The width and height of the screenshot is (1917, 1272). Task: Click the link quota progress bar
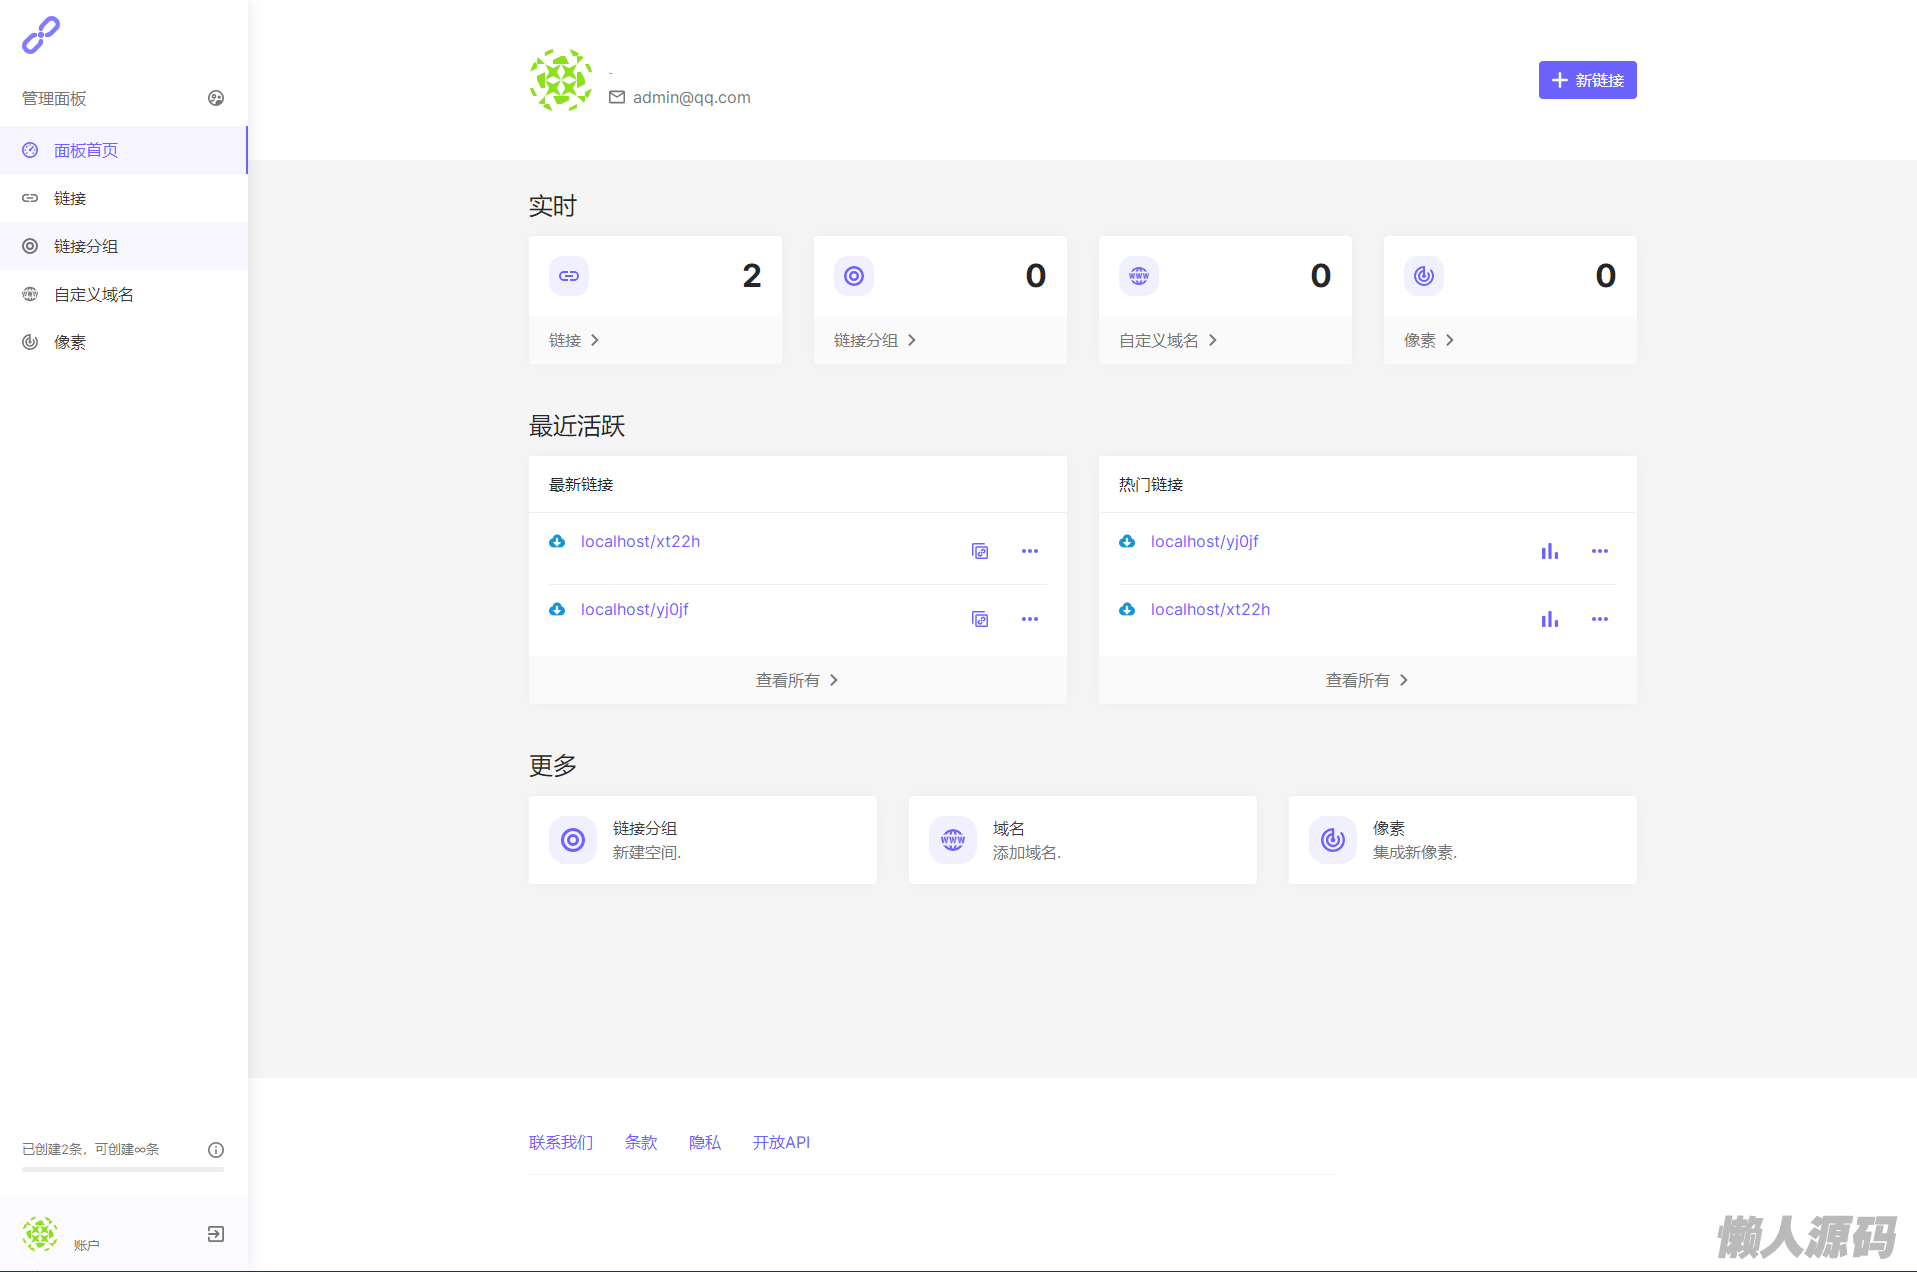click(x=123, y=1169)
